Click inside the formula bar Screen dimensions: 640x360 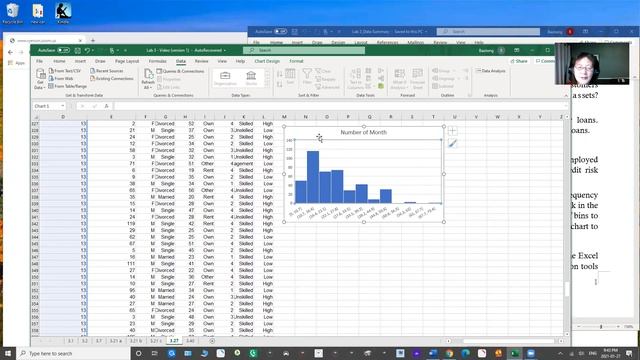click(x=341, y=106)
